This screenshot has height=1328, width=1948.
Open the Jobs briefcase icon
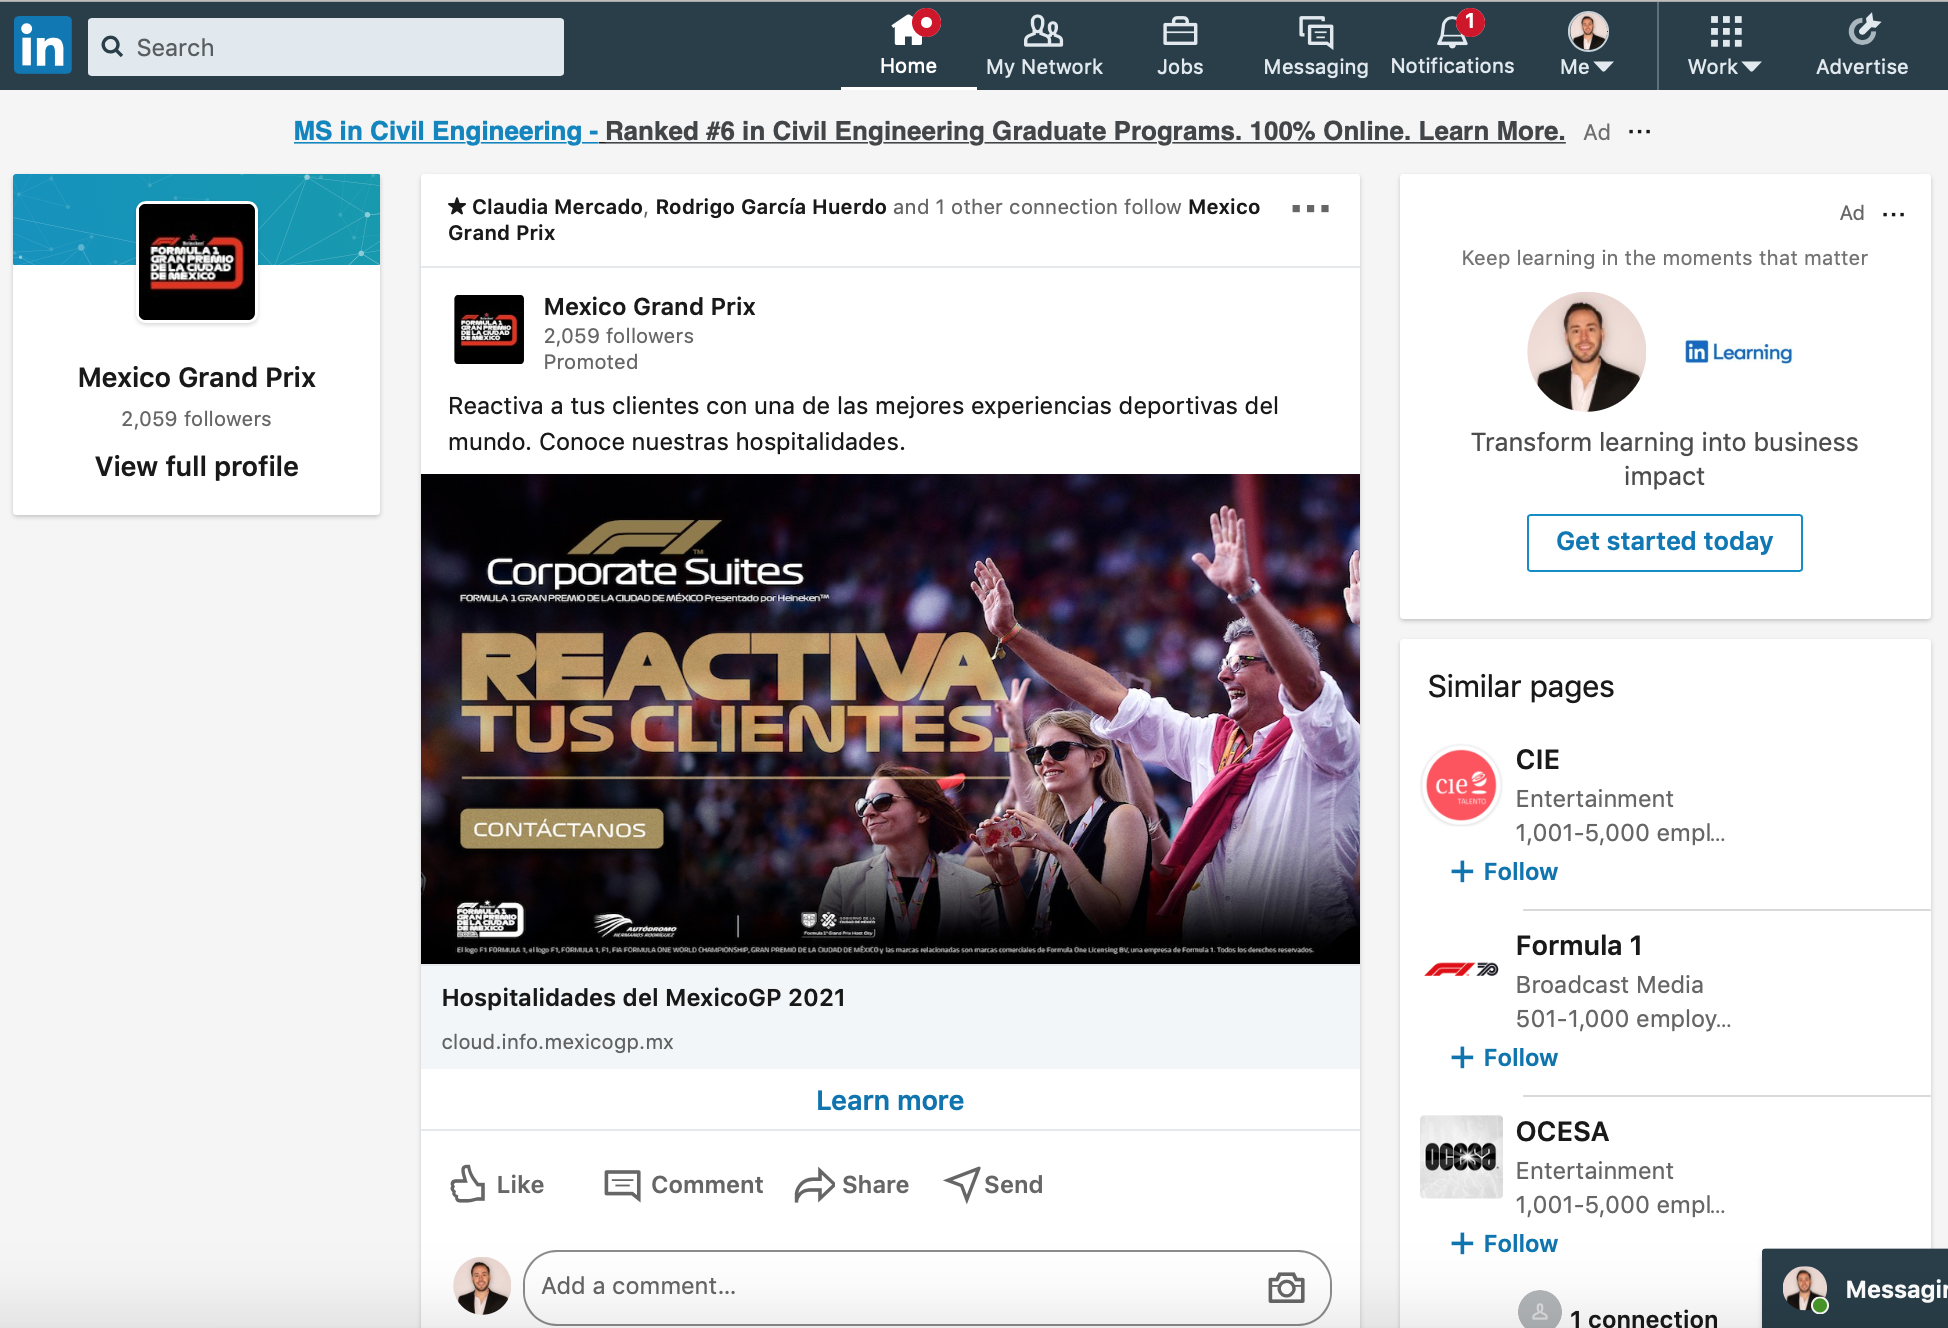pyautogui.click(x=1180, y=32)
